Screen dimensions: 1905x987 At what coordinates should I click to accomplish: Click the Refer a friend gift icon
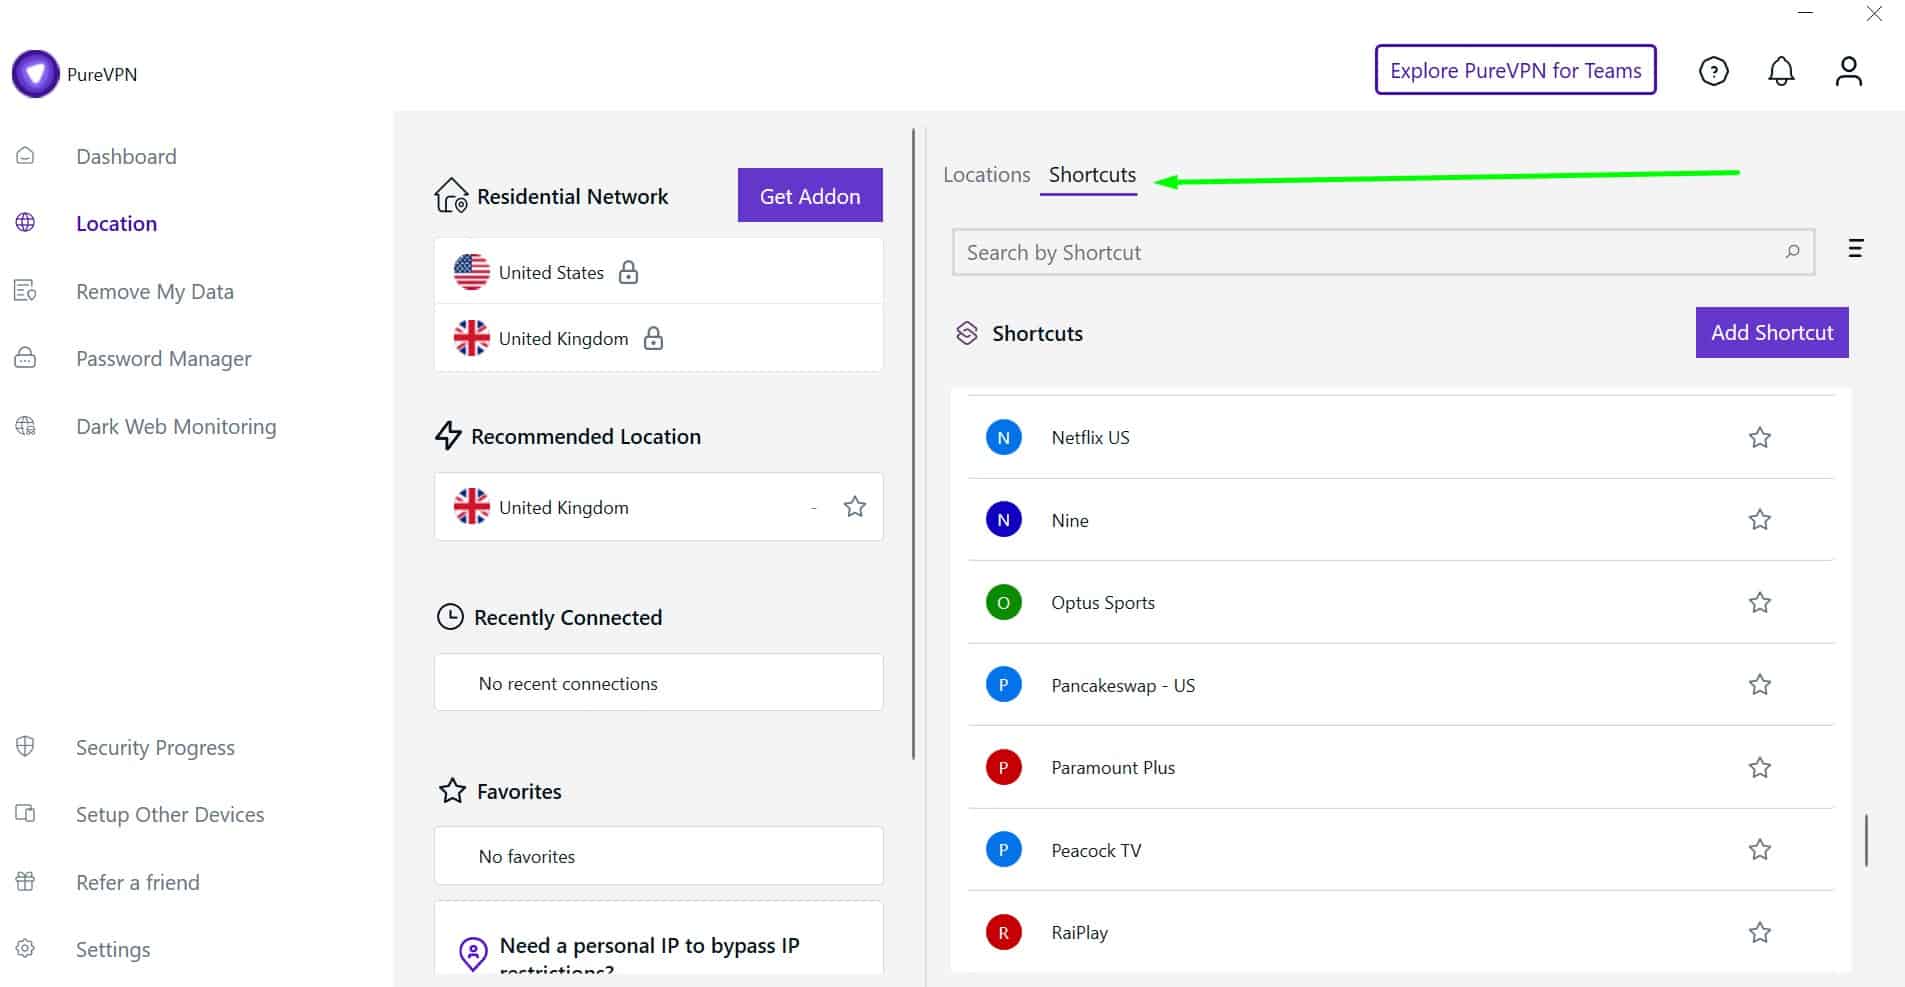point(25,881)
